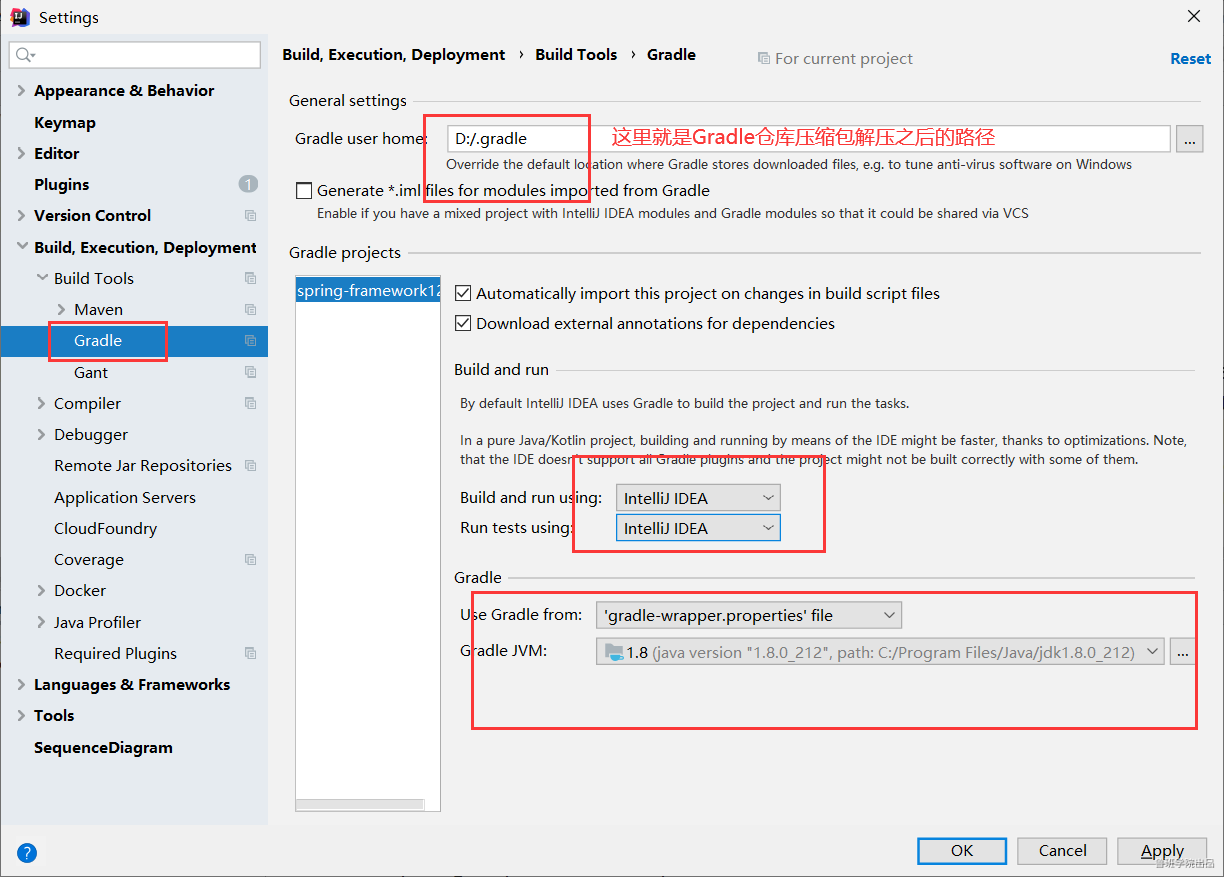Toggle Automatically import this project checkbox
The image size is (1224, 877).
coord(463,293)
